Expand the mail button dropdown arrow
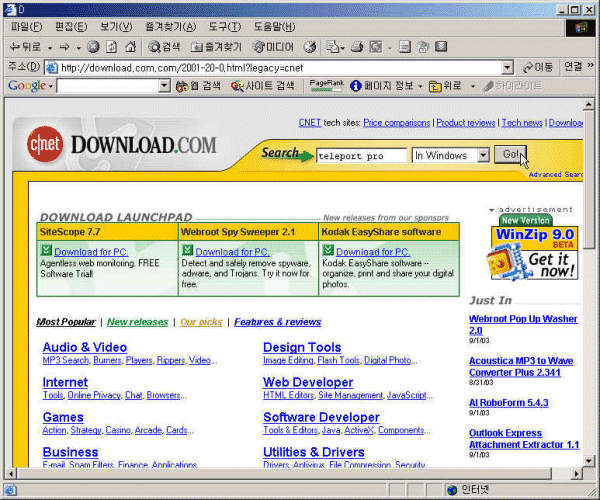600x500 pixels. click(x=342, y=48)
